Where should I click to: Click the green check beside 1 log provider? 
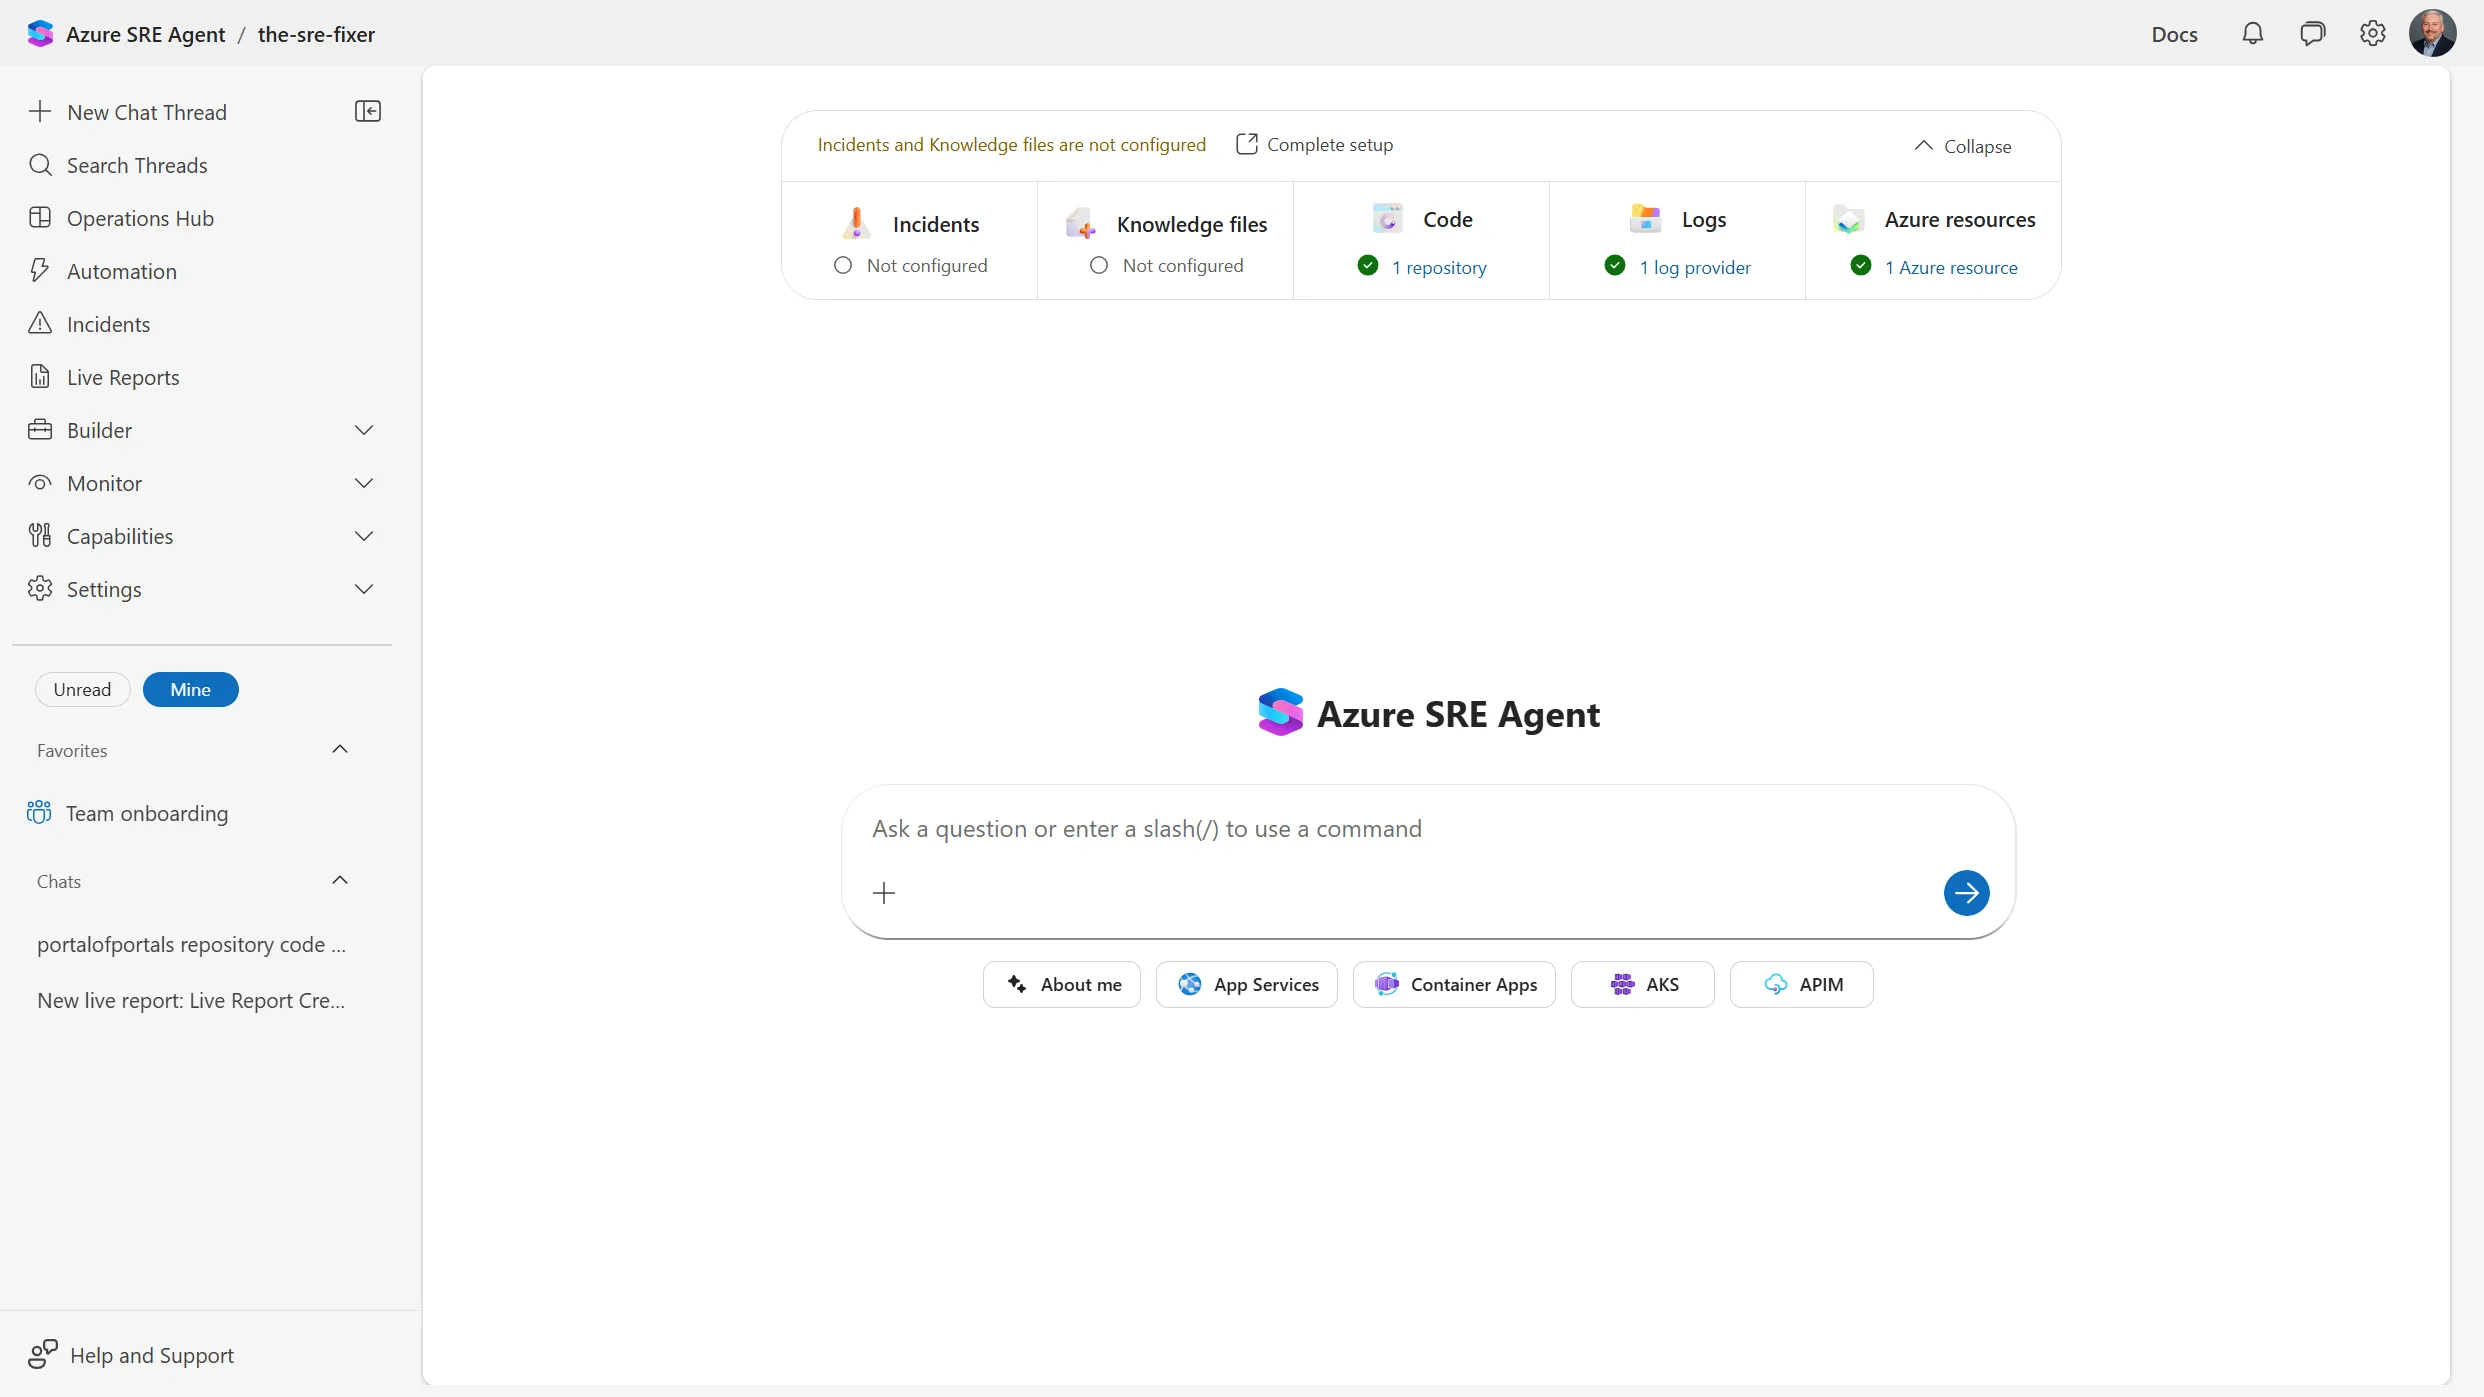coord(1615,265)
